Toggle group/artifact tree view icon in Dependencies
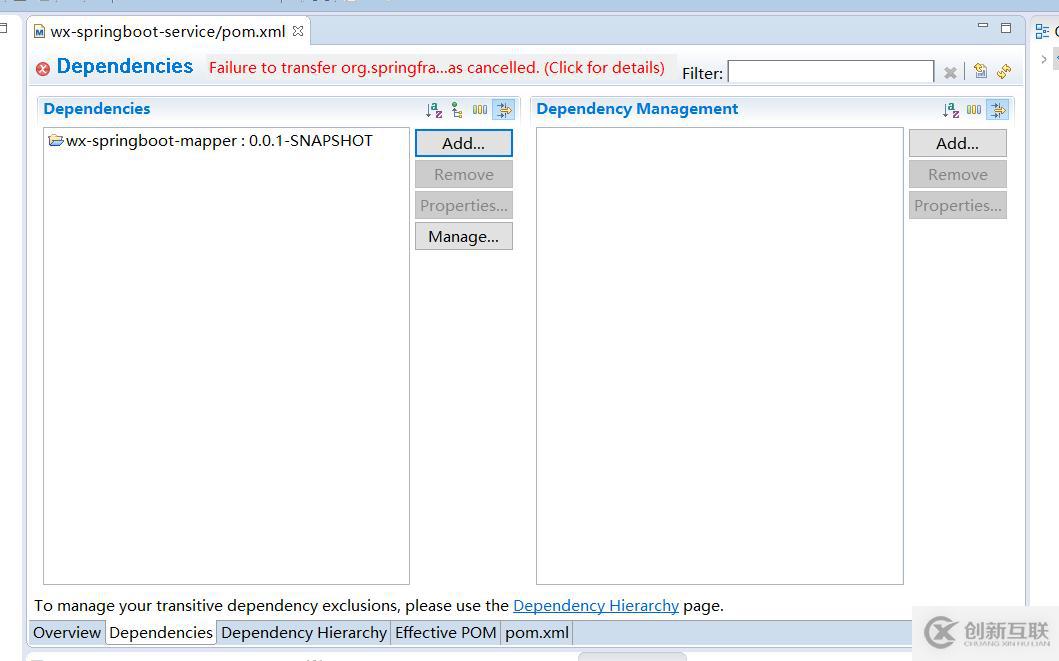 pyautogui.click(x=457, y=109)
